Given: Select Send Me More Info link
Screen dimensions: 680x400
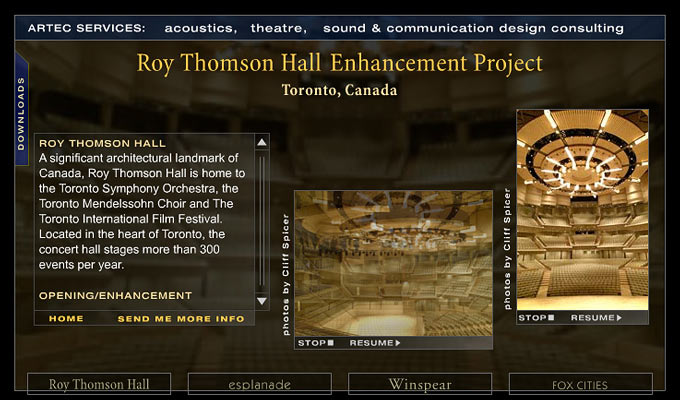Looking at the screenshot, I should pos(181,319).
